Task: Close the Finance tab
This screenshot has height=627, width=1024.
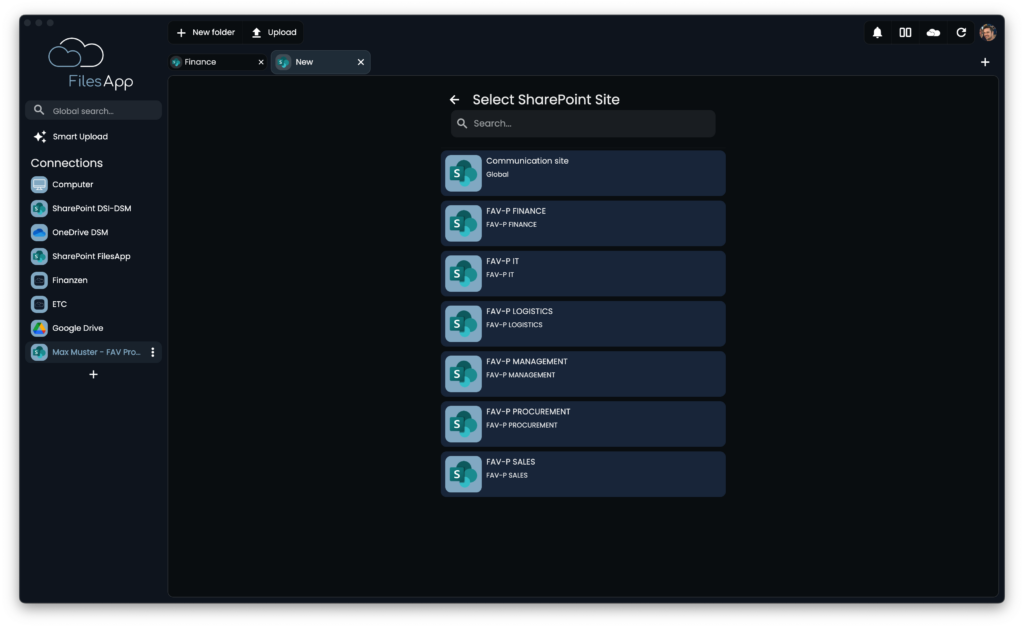Action: pyautogui.click(x=261, y=62)
